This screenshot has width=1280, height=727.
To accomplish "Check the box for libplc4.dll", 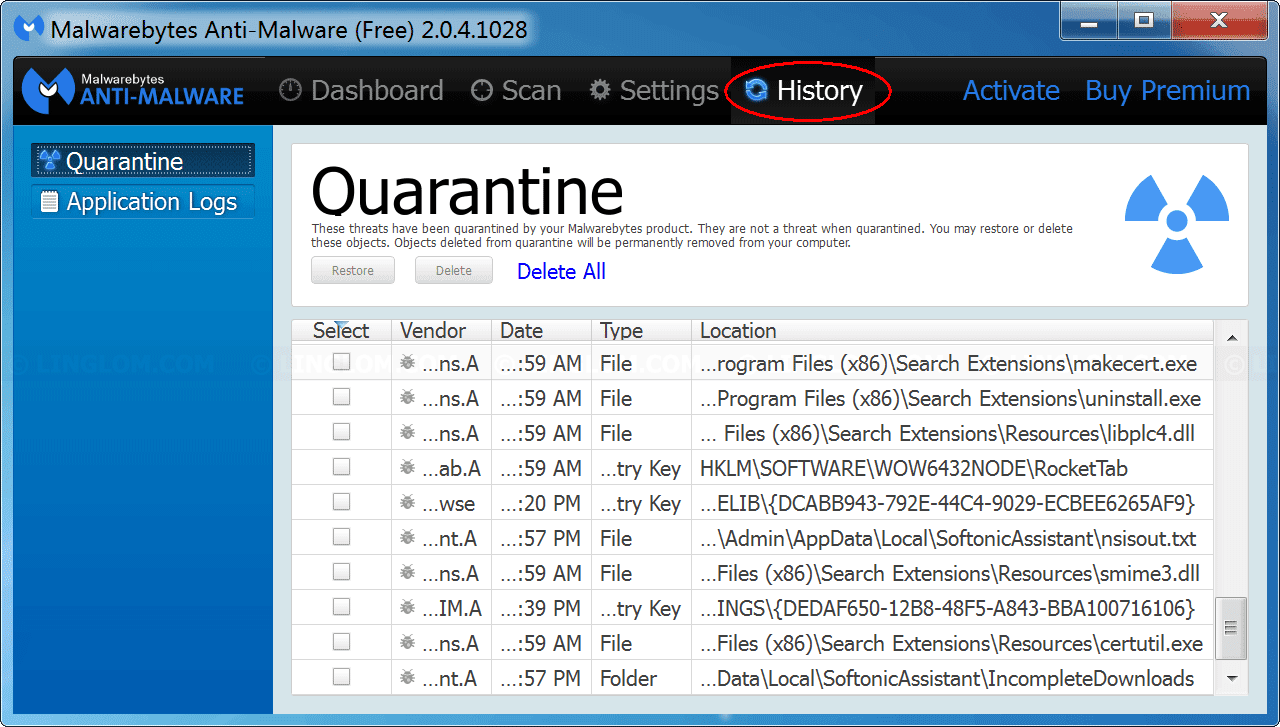I will point(341,432).
